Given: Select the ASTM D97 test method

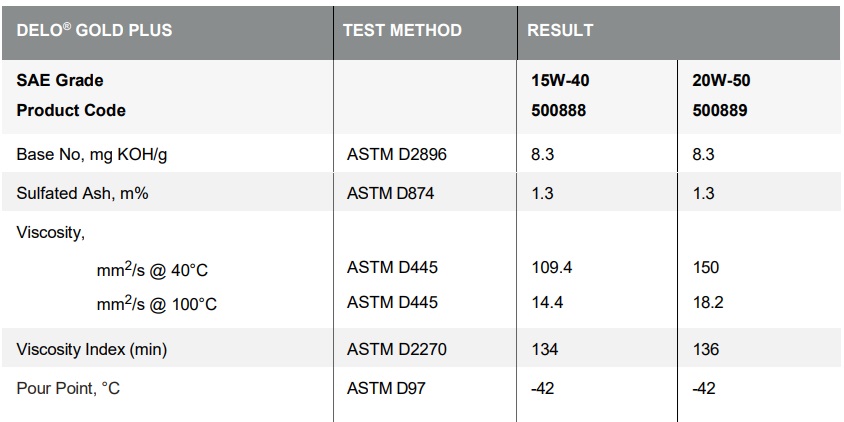Looking at the screenshot, I should point(385,388).
